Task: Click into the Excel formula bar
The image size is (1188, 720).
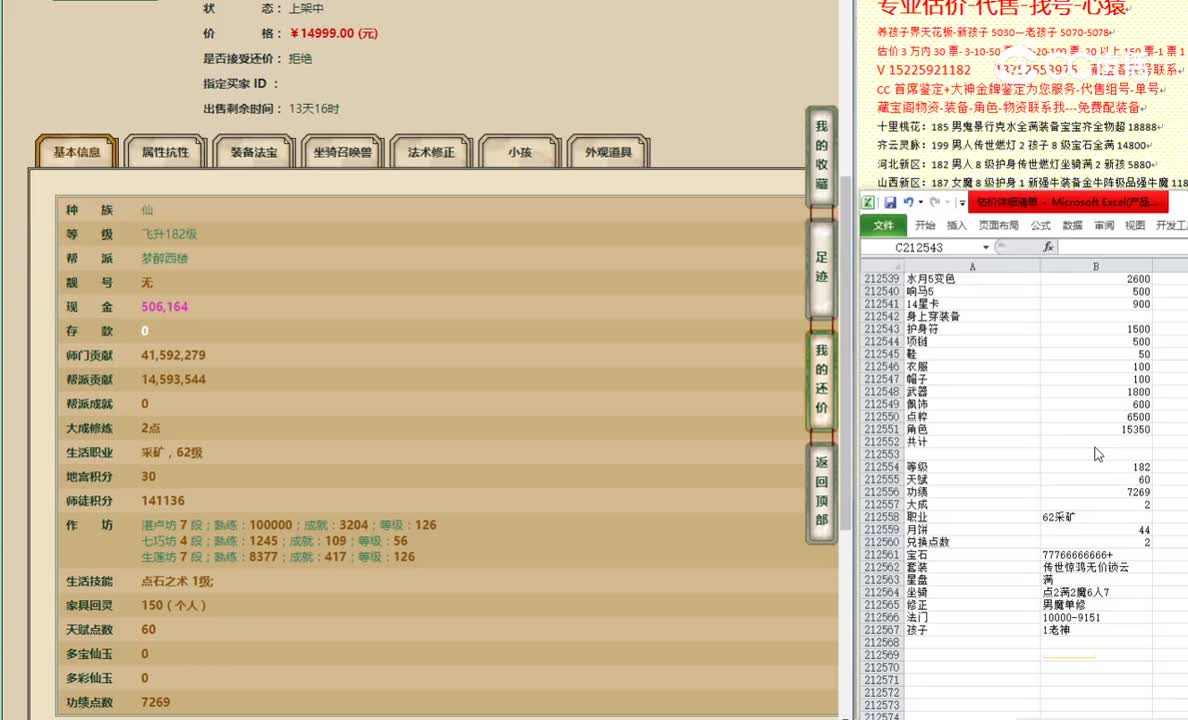Action: (x=1122, y=247)
